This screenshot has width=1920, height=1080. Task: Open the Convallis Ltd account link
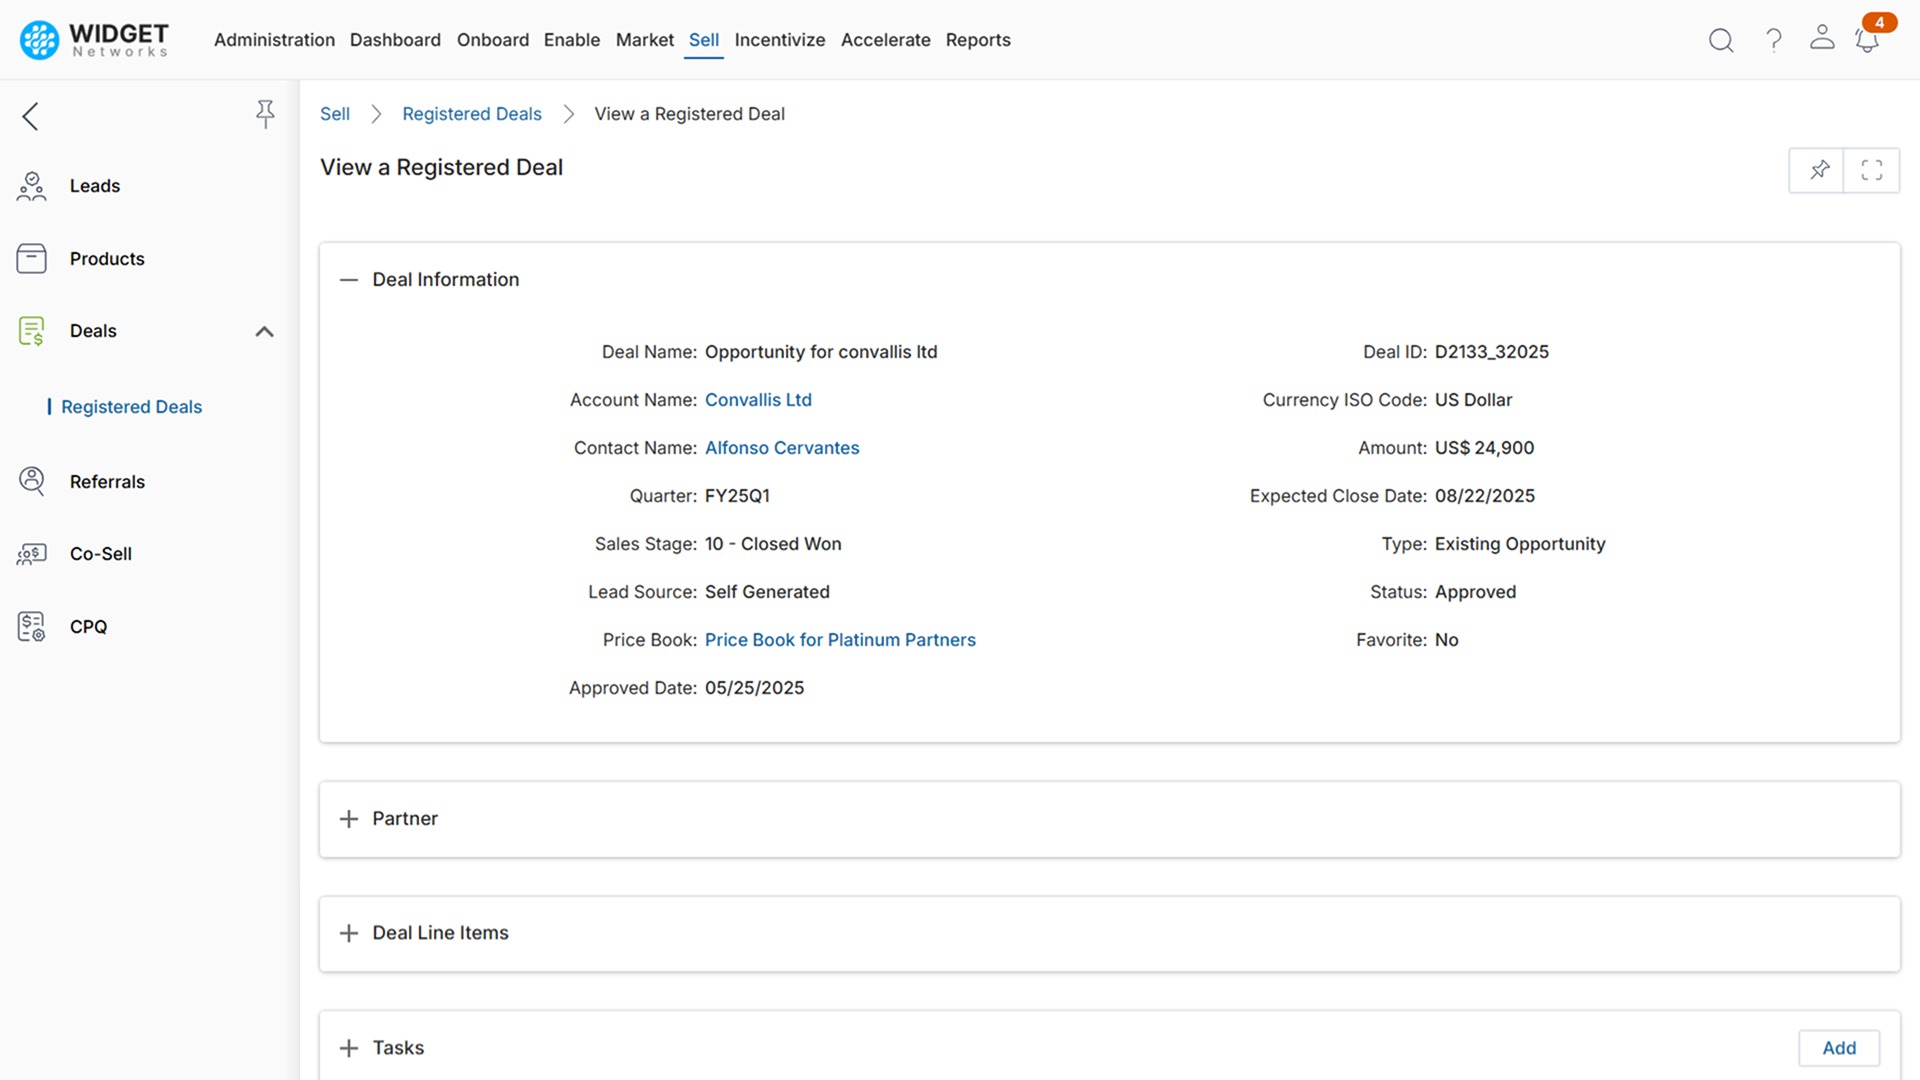pos(757,400)
